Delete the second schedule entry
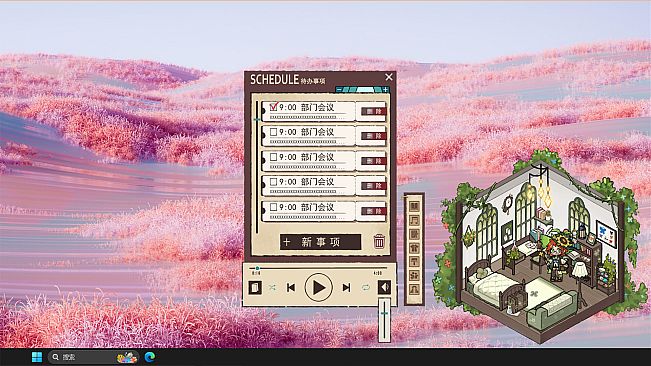 click(x=374, y=136)
